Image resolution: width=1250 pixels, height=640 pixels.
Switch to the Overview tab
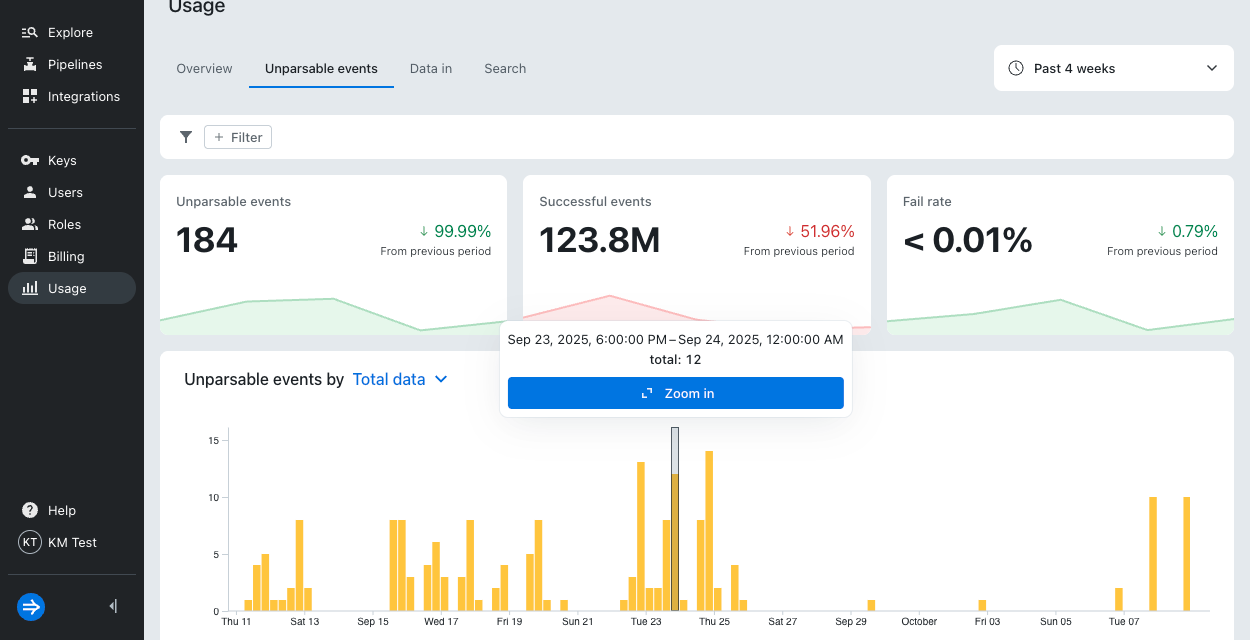[x=204, y=69]
